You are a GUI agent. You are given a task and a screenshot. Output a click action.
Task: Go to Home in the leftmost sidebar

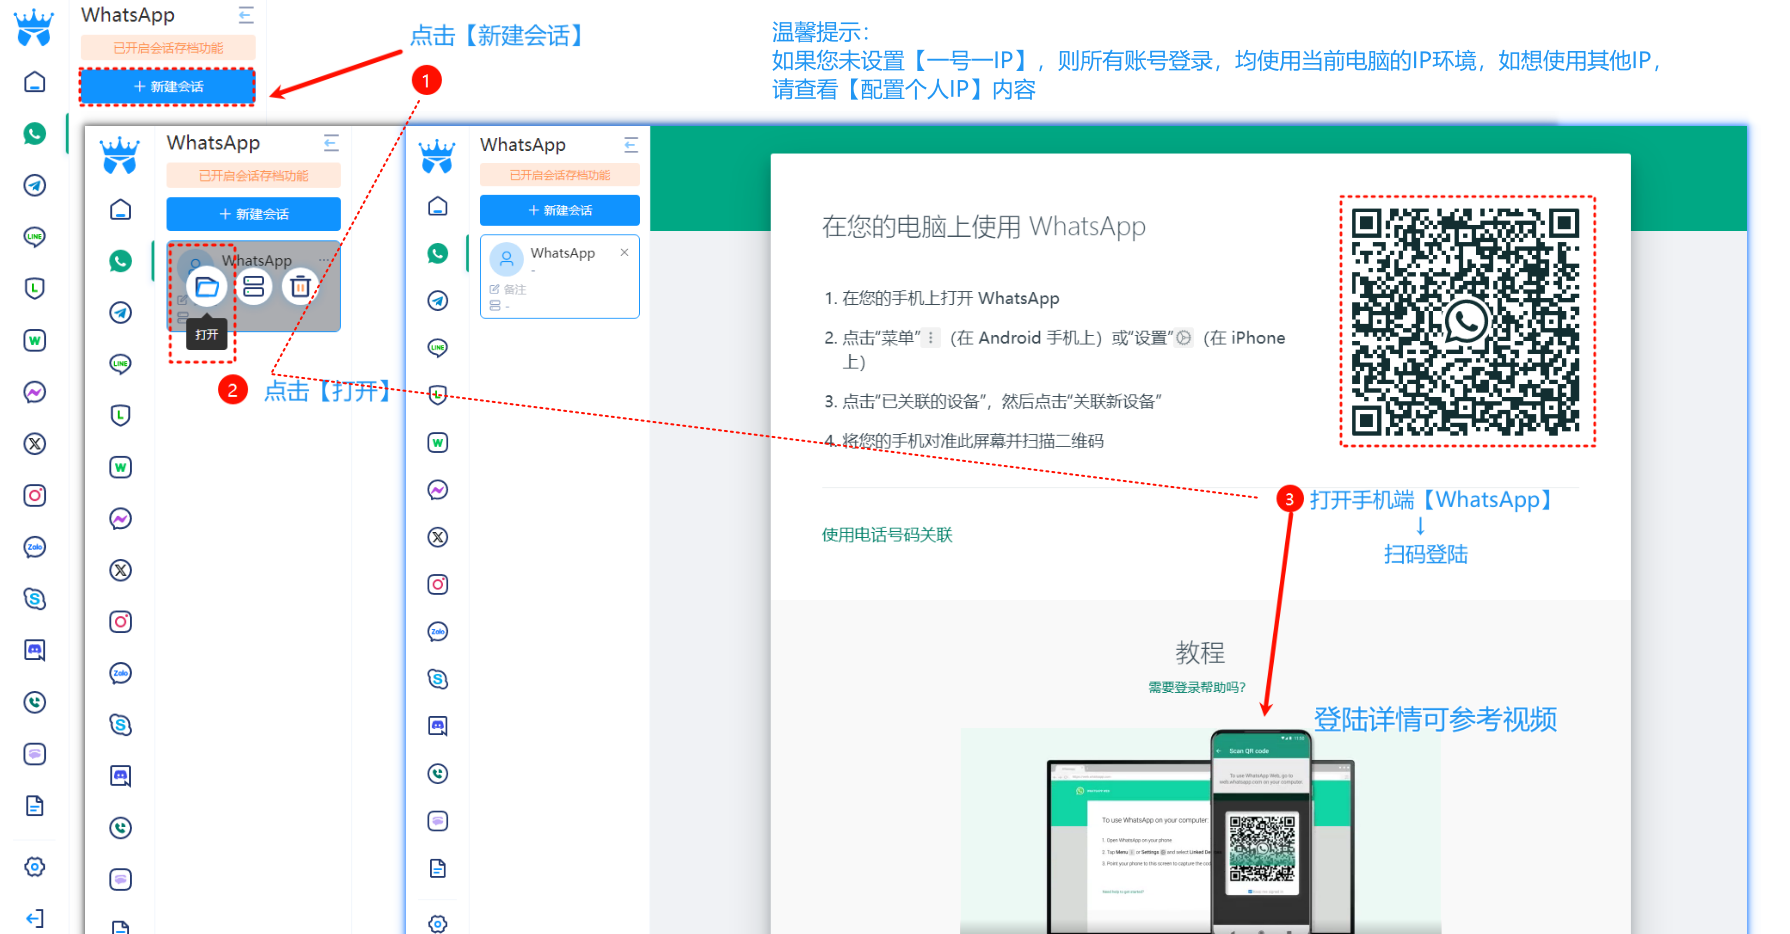click(x=35, y=82)
